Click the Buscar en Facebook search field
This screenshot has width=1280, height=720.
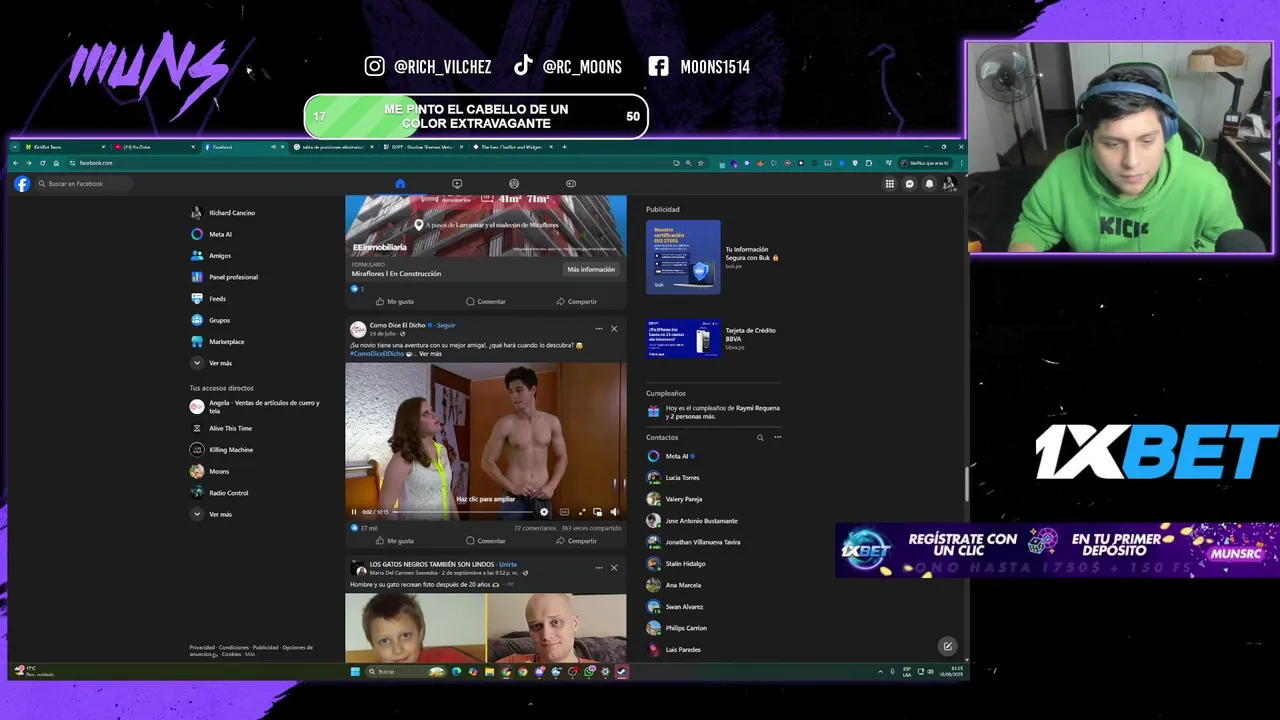(x=82, y=184)
